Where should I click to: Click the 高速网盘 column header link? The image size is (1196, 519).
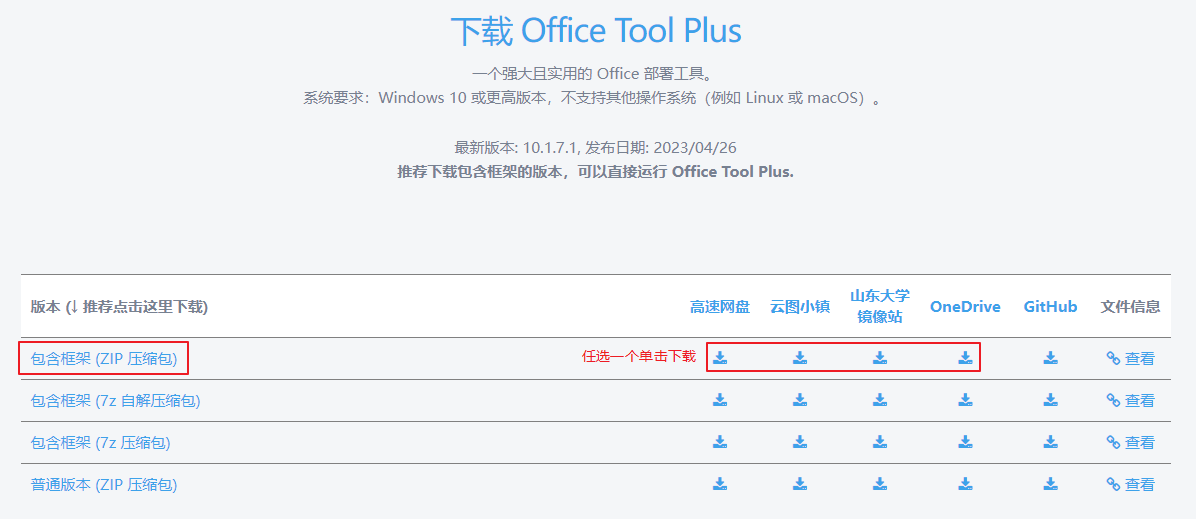[x=720, y=307]
